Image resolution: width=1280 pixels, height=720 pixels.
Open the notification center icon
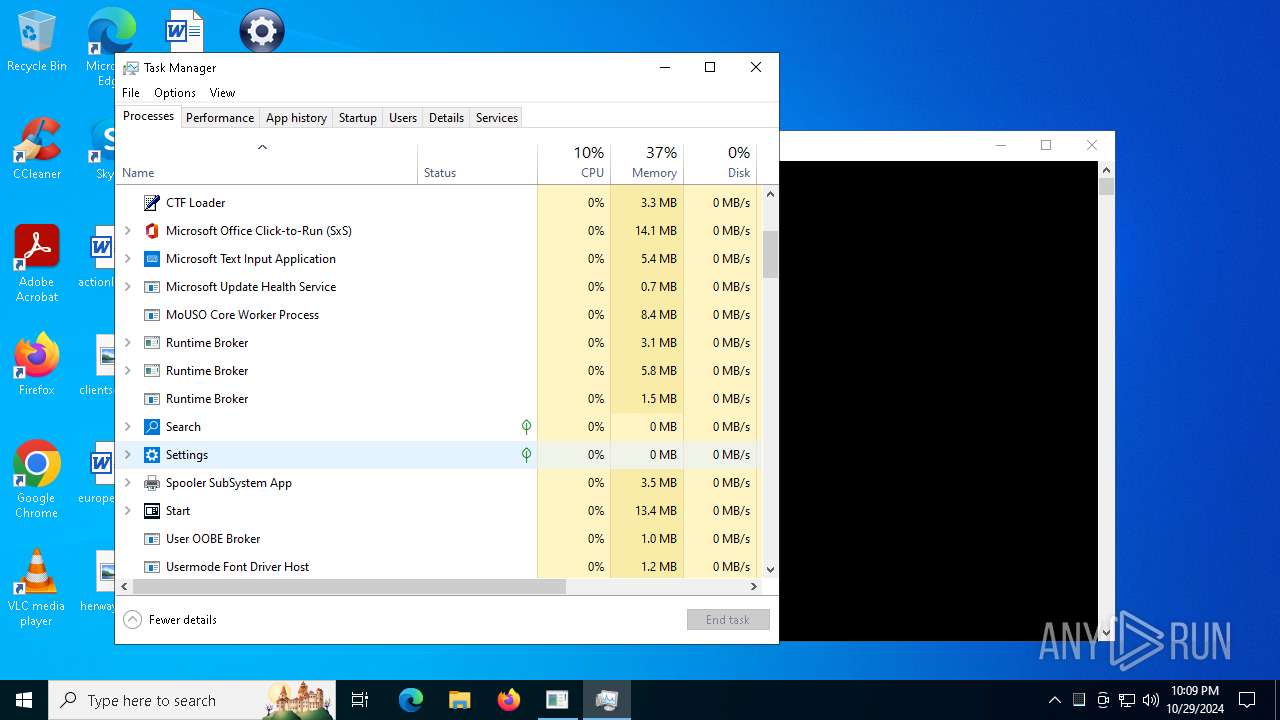pyautogui.click(x=1247, y=700)
